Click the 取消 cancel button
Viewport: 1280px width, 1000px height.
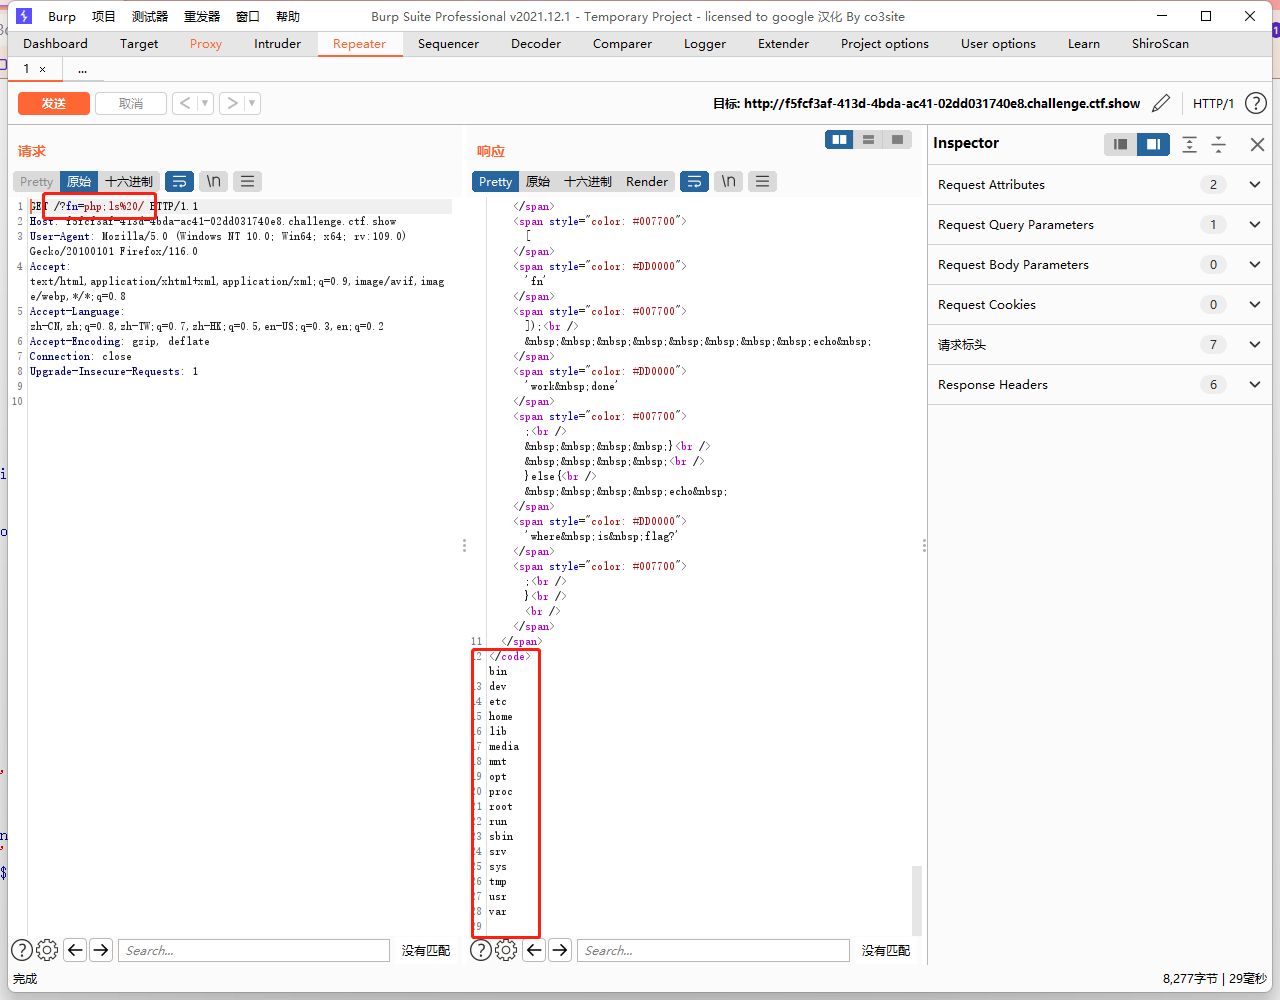131,103
